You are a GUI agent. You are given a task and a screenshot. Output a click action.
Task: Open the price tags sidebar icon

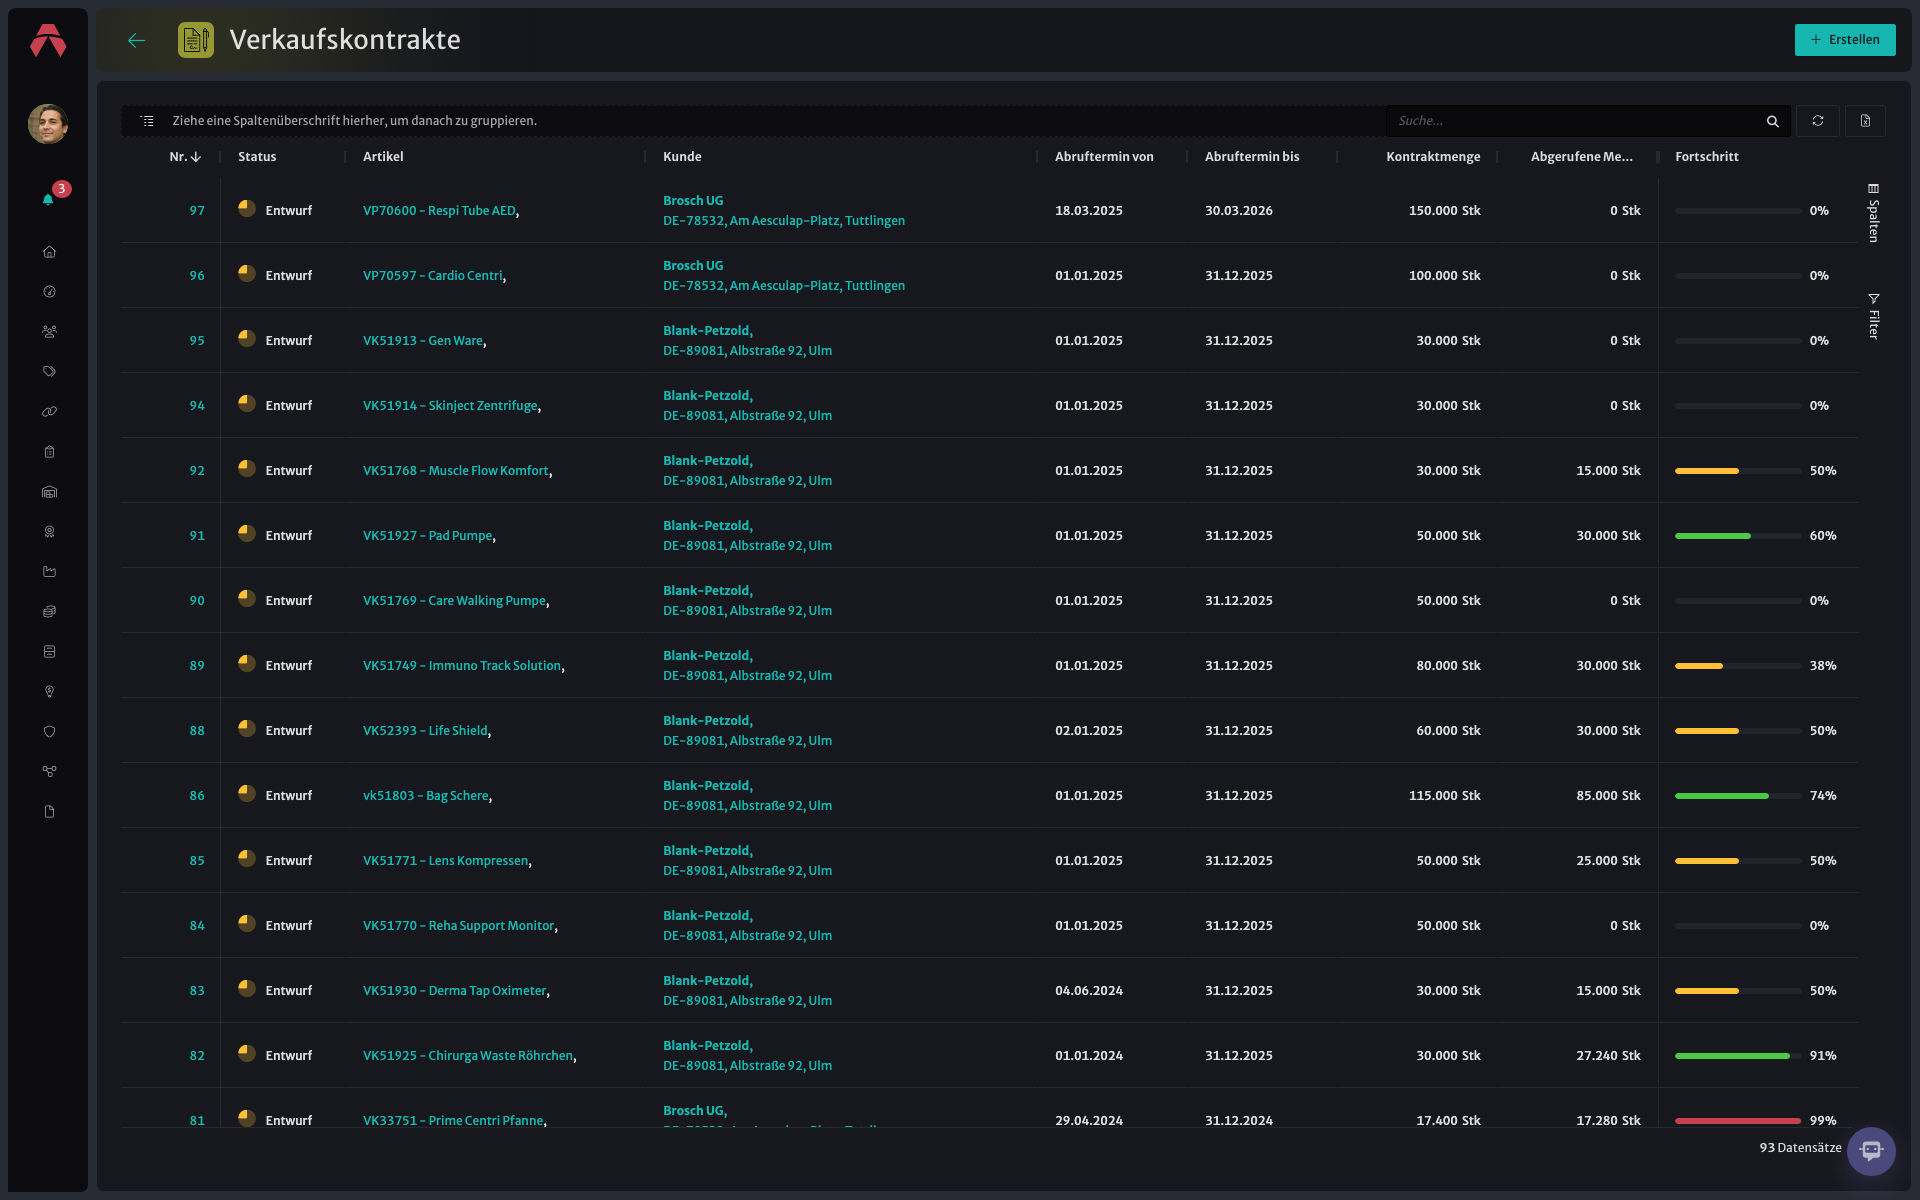click(x=49, y=372)
